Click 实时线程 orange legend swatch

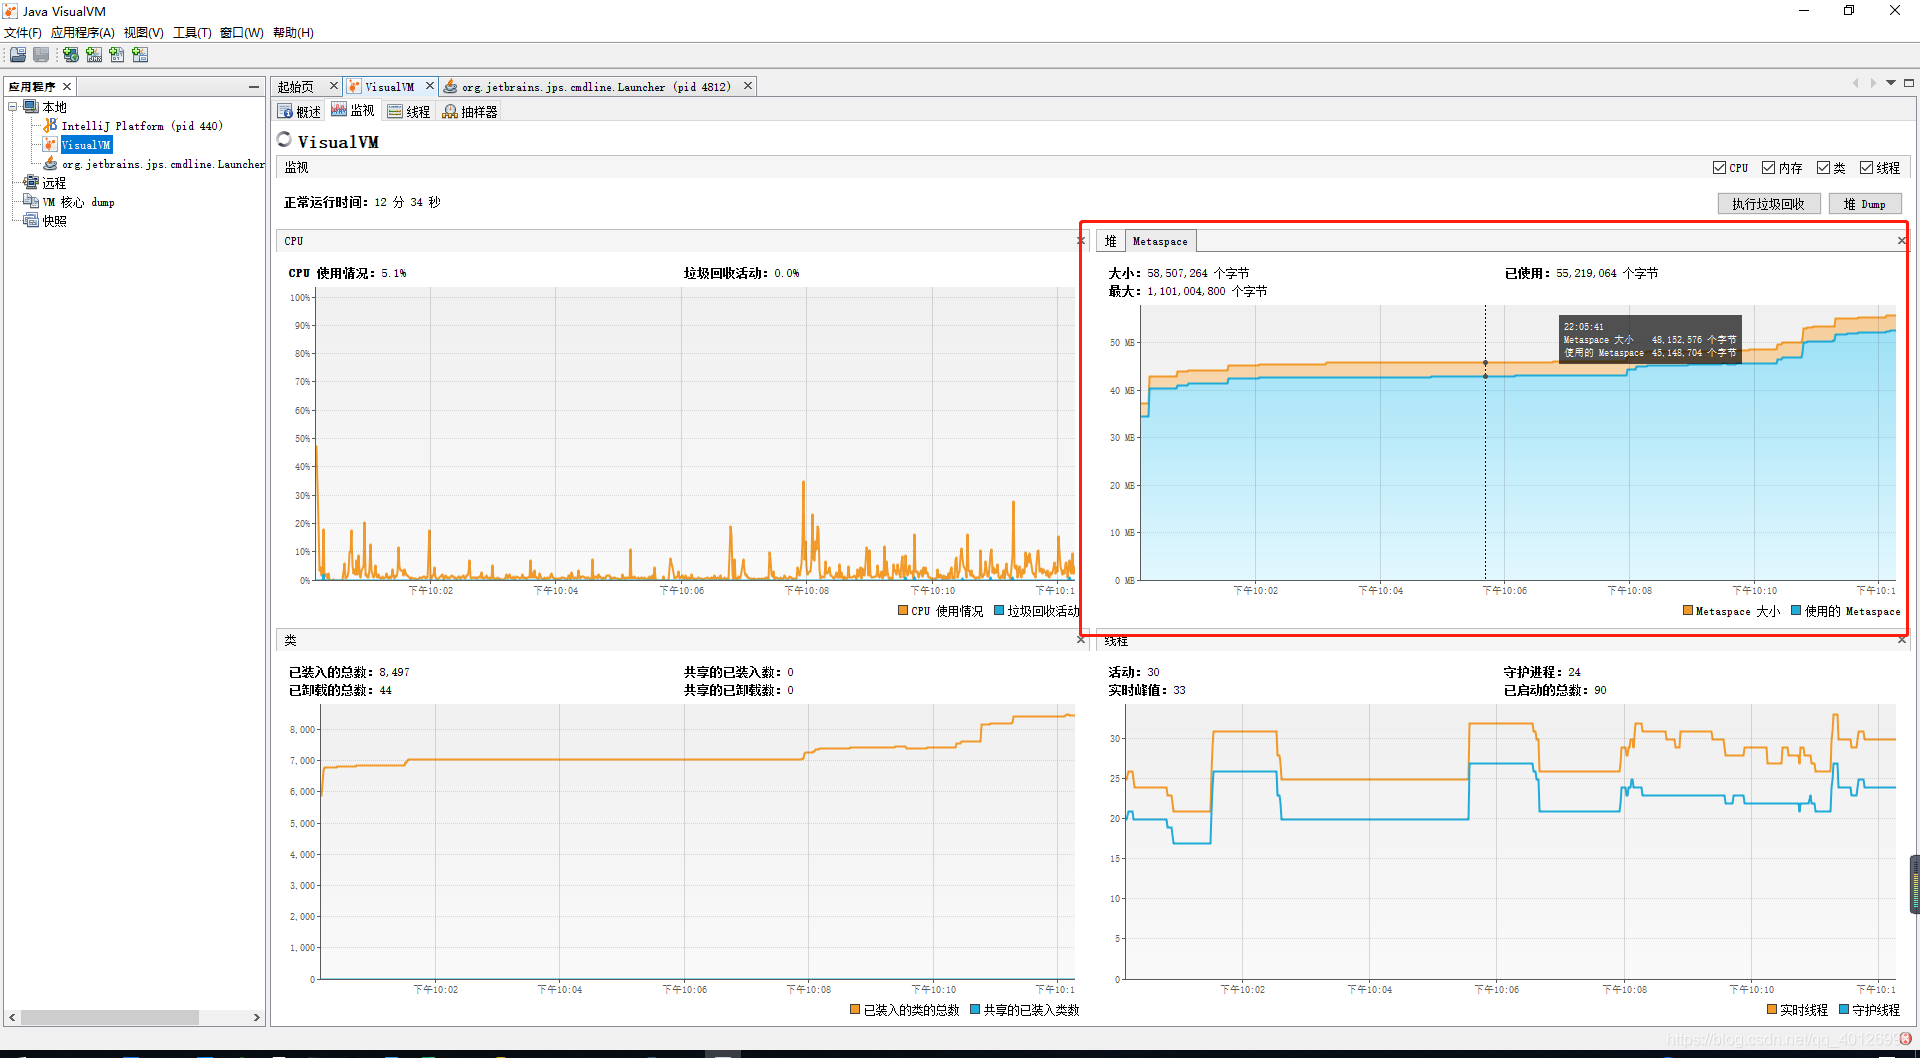(1772, 1009)
